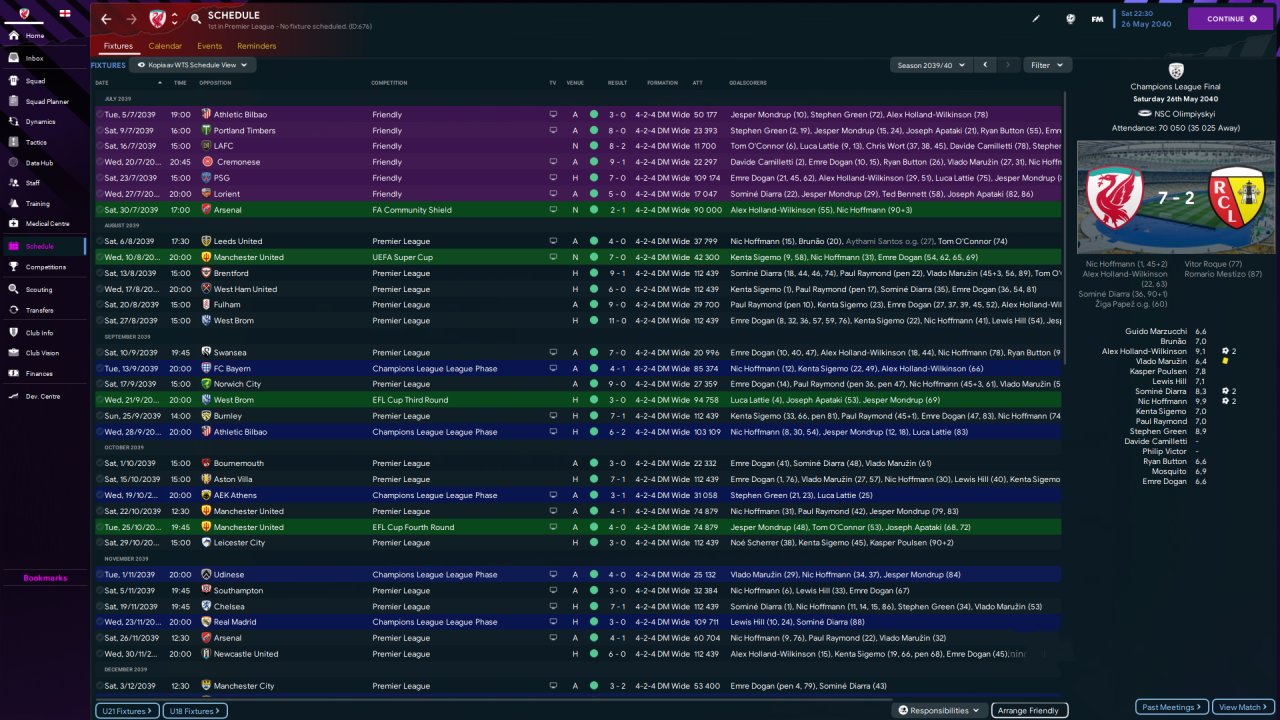Click the Arrange Friendly button
This screenshot has width=1280, height=720.
pos(1030,711)
